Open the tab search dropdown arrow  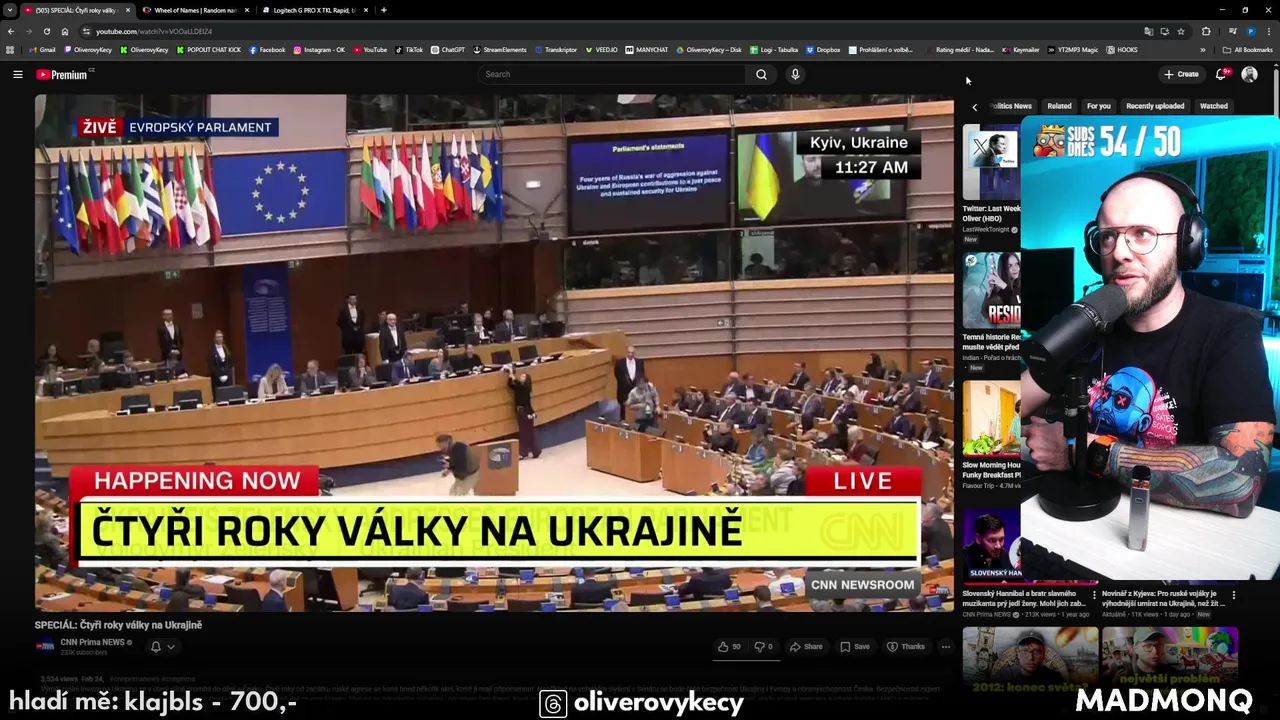click(9, 10)
